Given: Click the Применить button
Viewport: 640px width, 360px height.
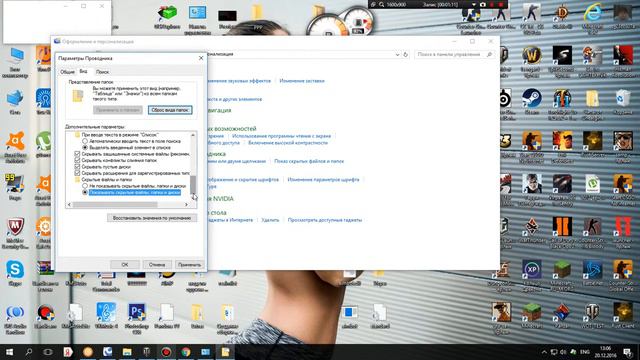Looking at the screenshot, I should click(189, 264).
